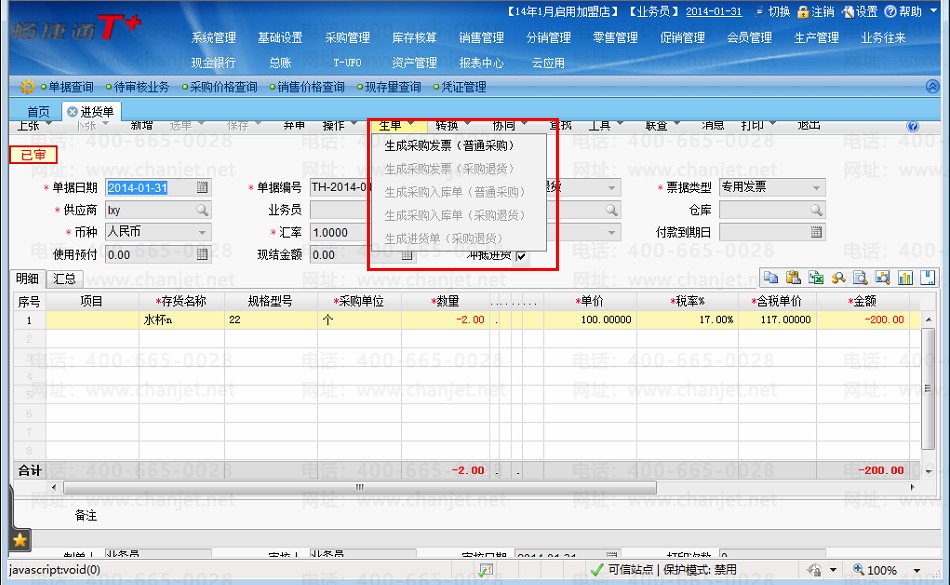Screen dimensions: 950x585
Task: Open the 票据类型 专用发票 dropdown
Action: pyautogui.click(x=817, y=188)
